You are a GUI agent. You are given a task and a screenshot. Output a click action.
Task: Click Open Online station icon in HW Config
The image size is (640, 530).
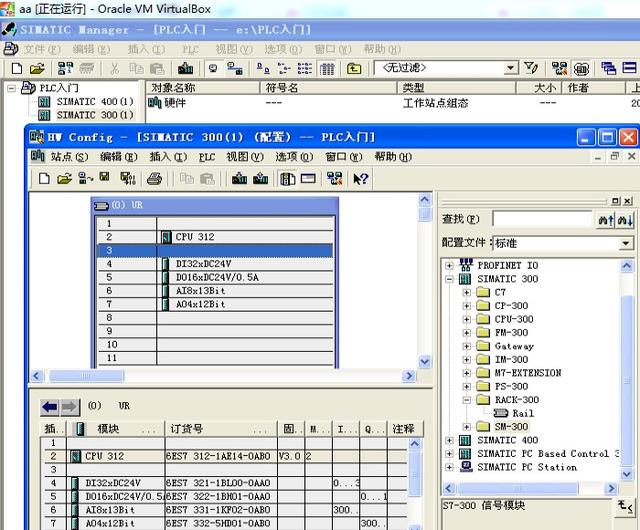86,178
